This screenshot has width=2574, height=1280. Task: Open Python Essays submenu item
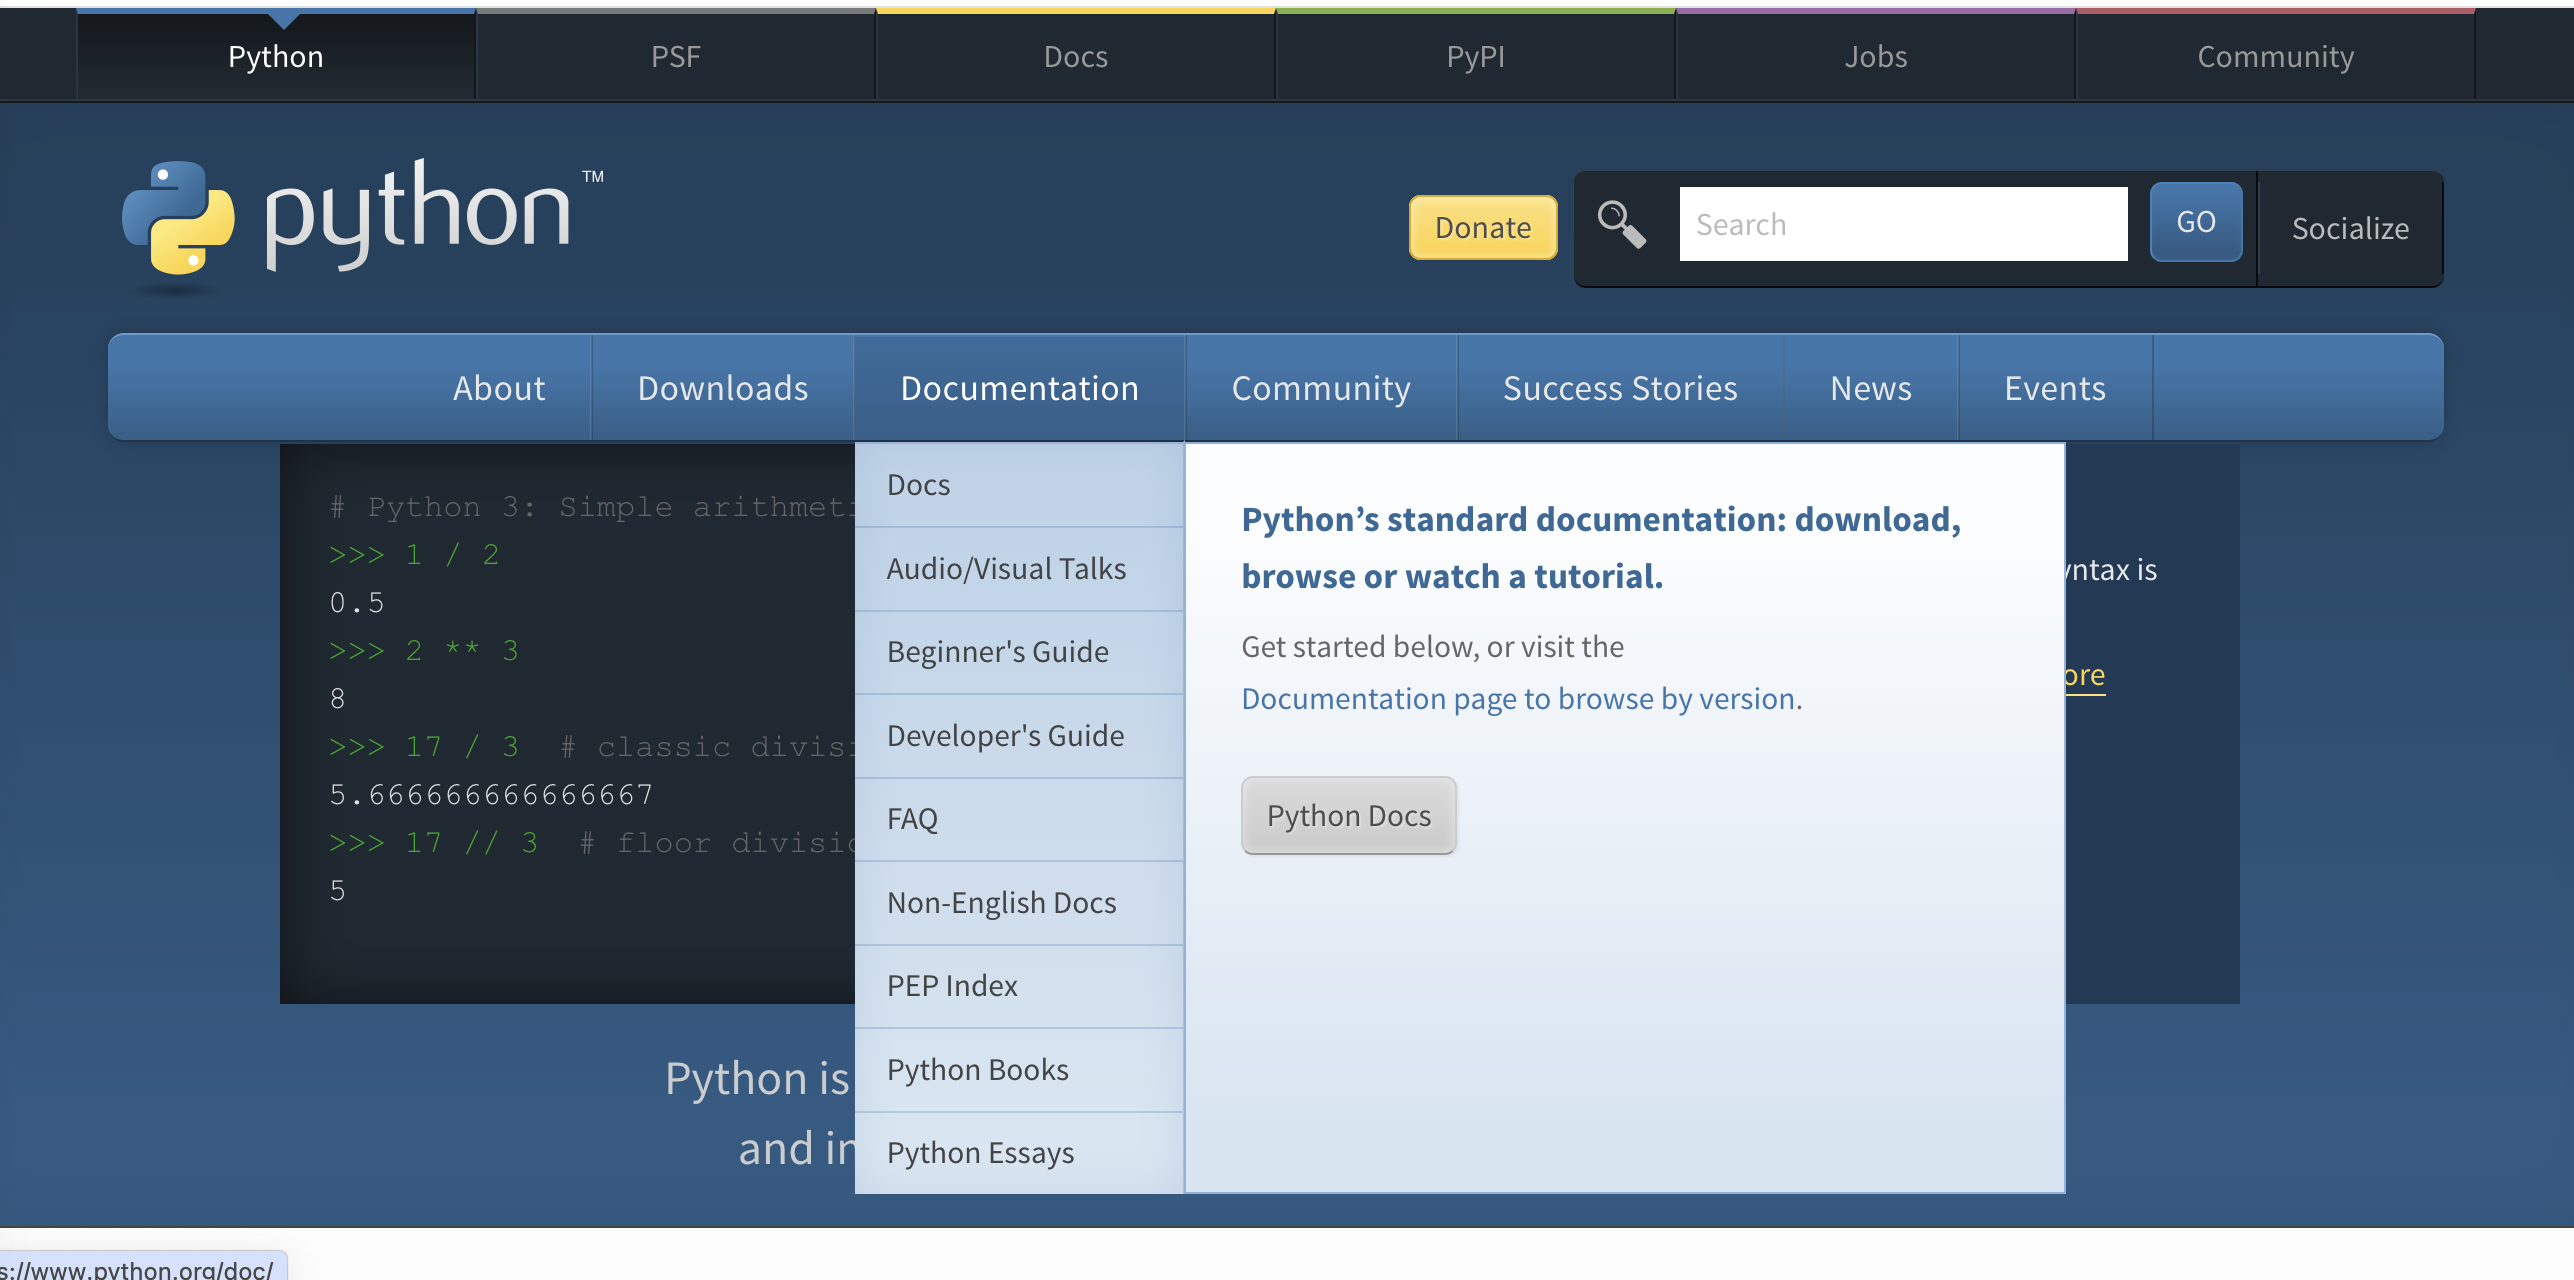[x=980, y=1153]
